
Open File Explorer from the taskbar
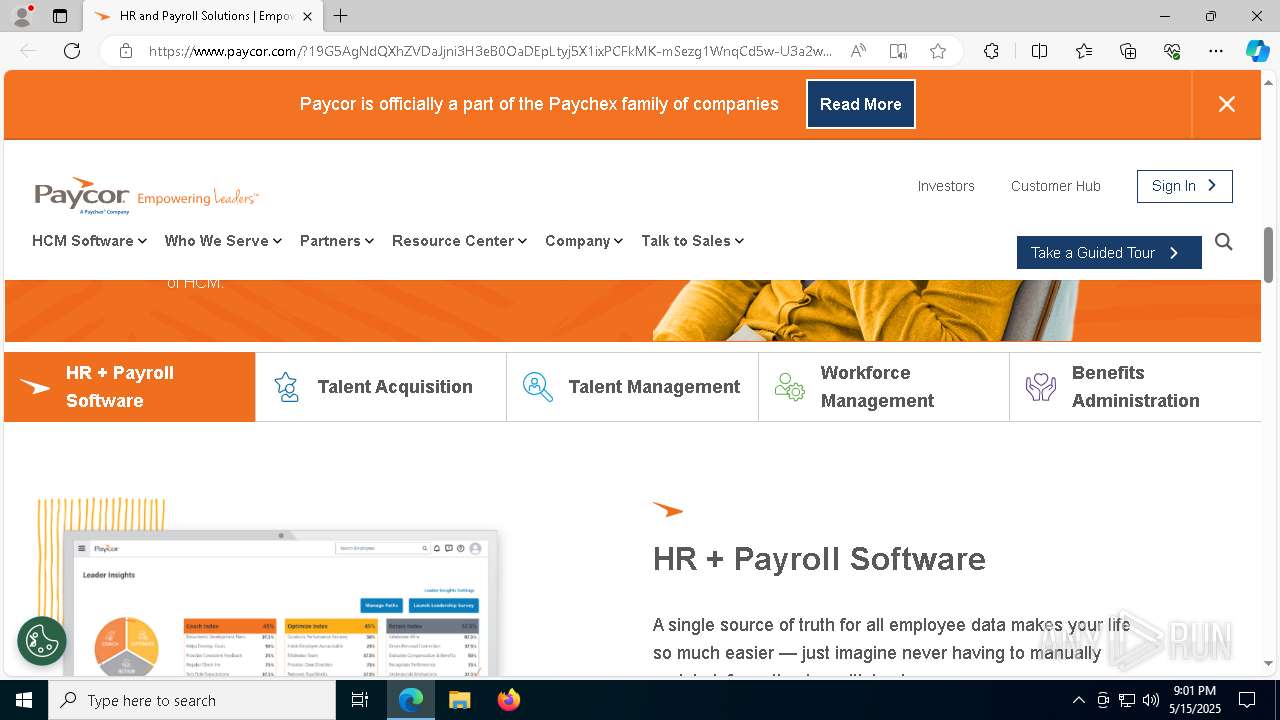(x=459, y=700)
